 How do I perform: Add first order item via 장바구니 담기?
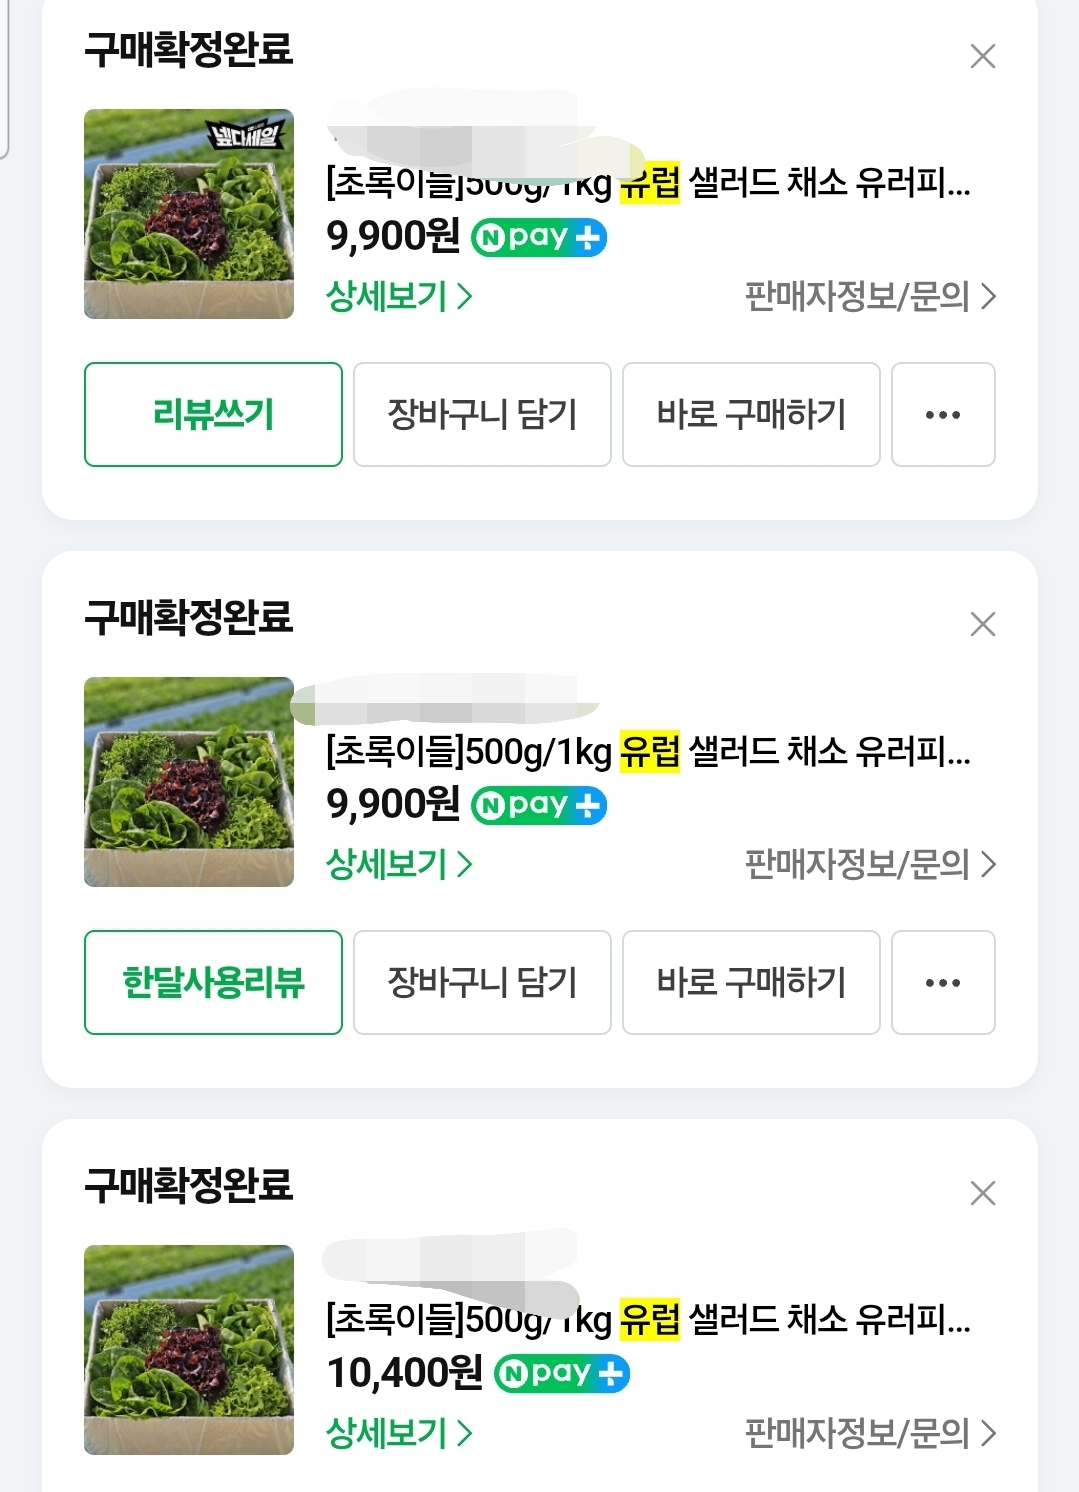coord(482,414)
